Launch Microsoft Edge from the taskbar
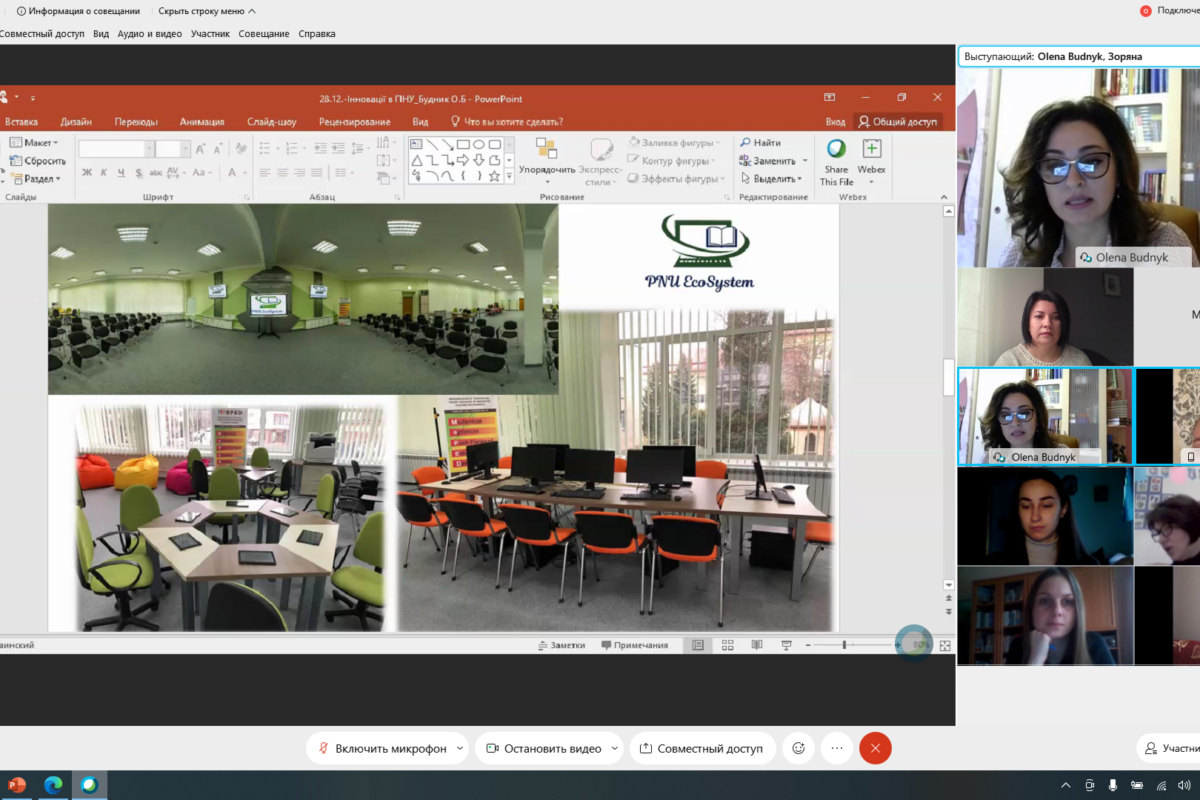Screen dimensions: 1200x800 pyautogui.click(x=53, y=785)
